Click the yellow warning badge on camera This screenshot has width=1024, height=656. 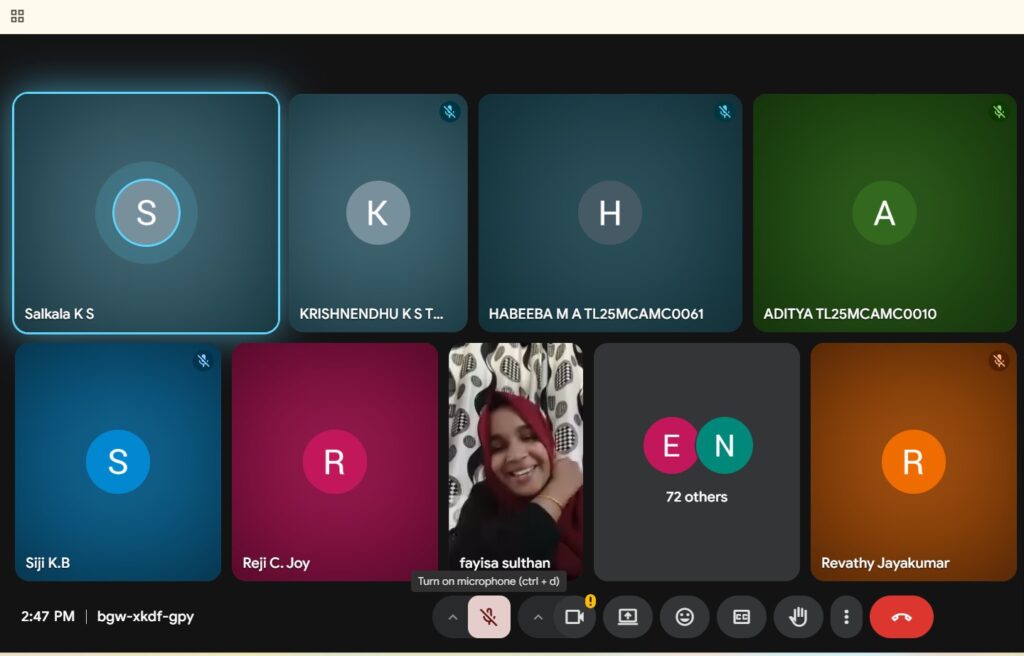pyautogui.click(x=590, y=601)
